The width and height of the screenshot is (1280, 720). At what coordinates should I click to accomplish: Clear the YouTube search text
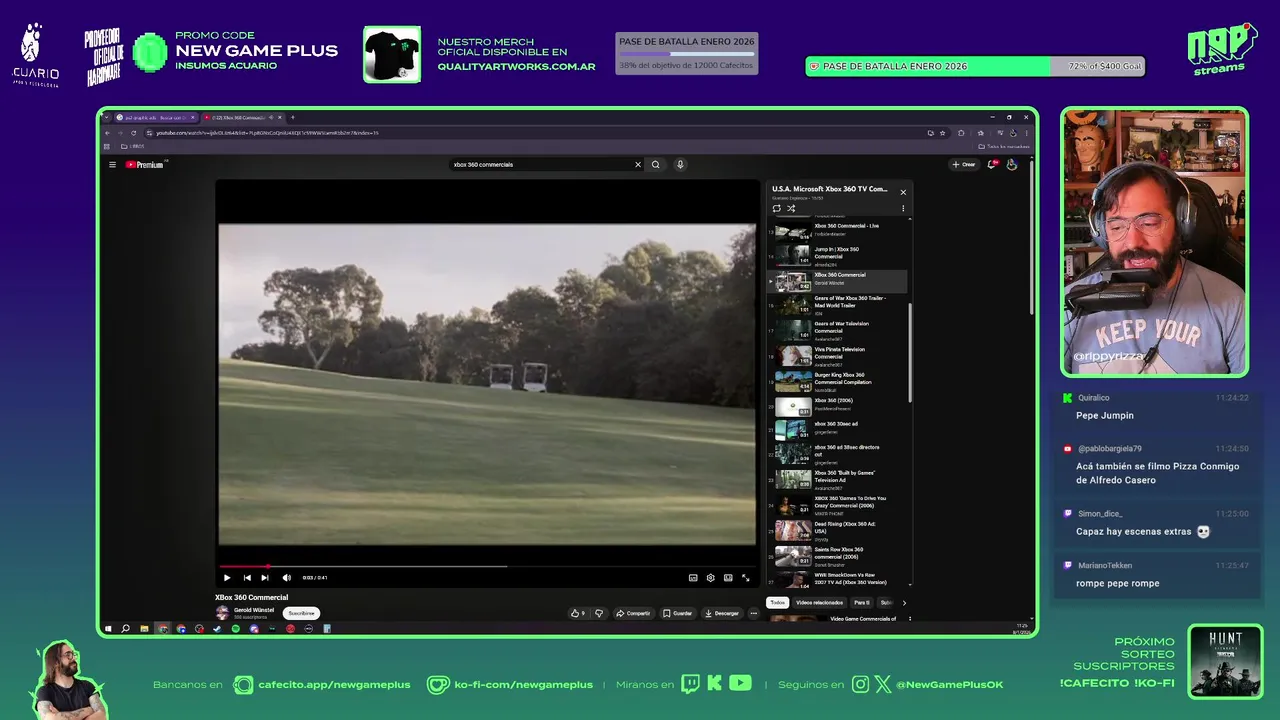(x=638, y=164)
